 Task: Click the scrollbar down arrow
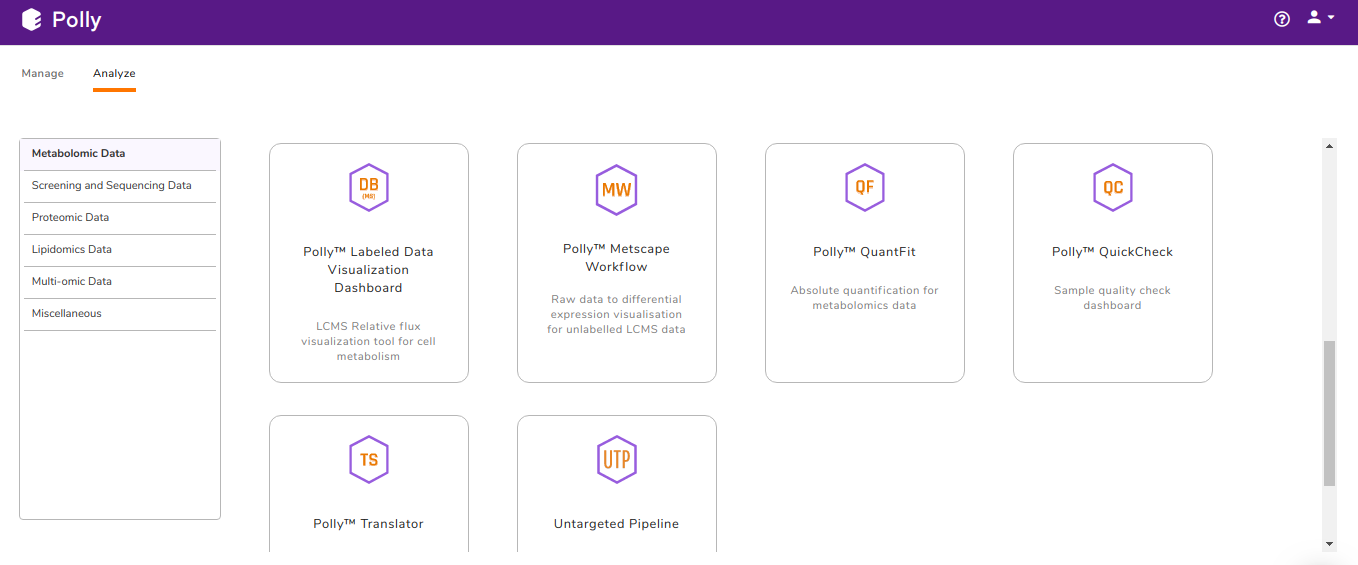coord(1329,544)
